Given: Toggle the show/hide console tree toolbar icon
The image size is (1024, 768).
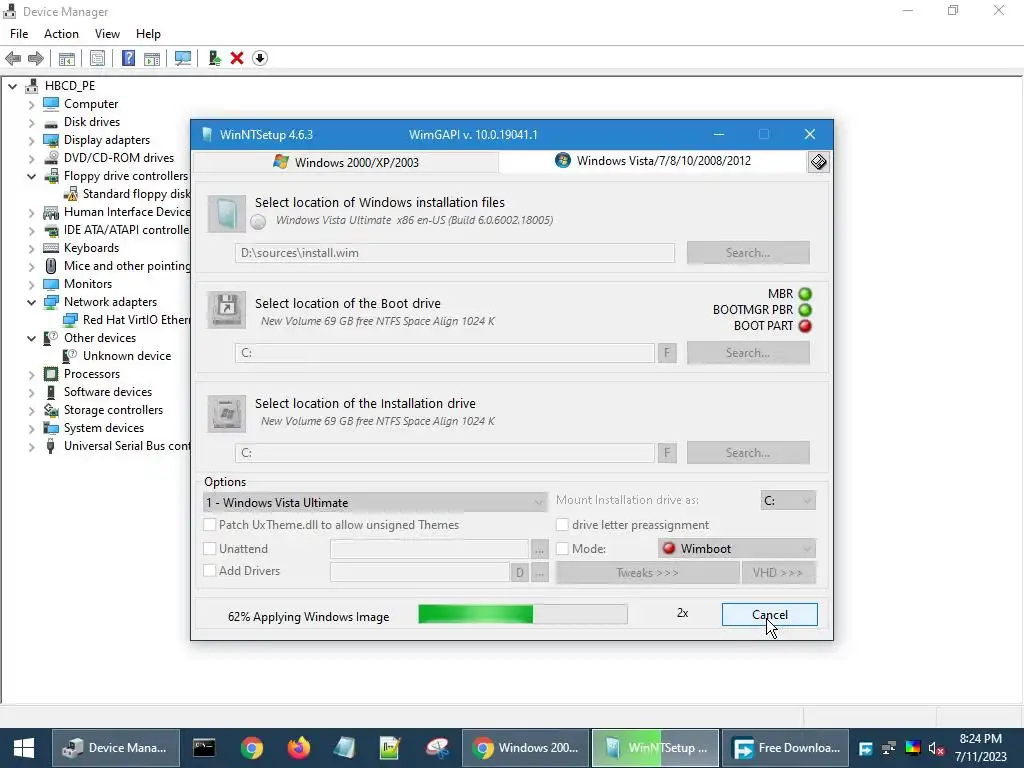Looking at the screenshot, I should [67, 59].
